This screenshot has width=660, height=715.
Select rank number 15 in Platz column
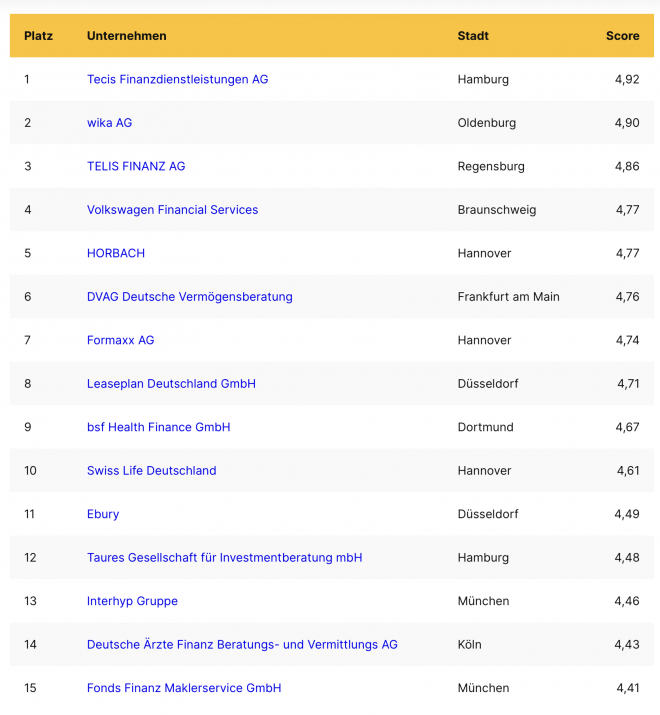[30, 688]
